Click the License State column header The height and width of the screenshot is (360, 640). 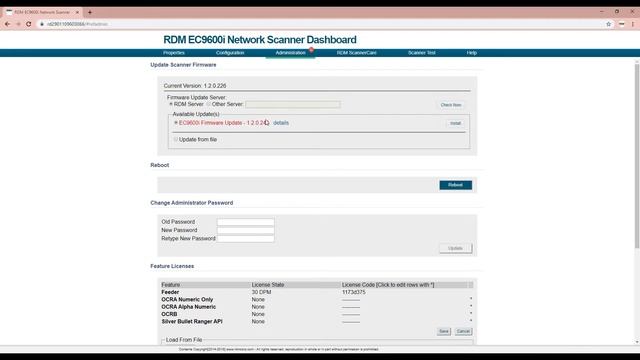click(268, 285)
